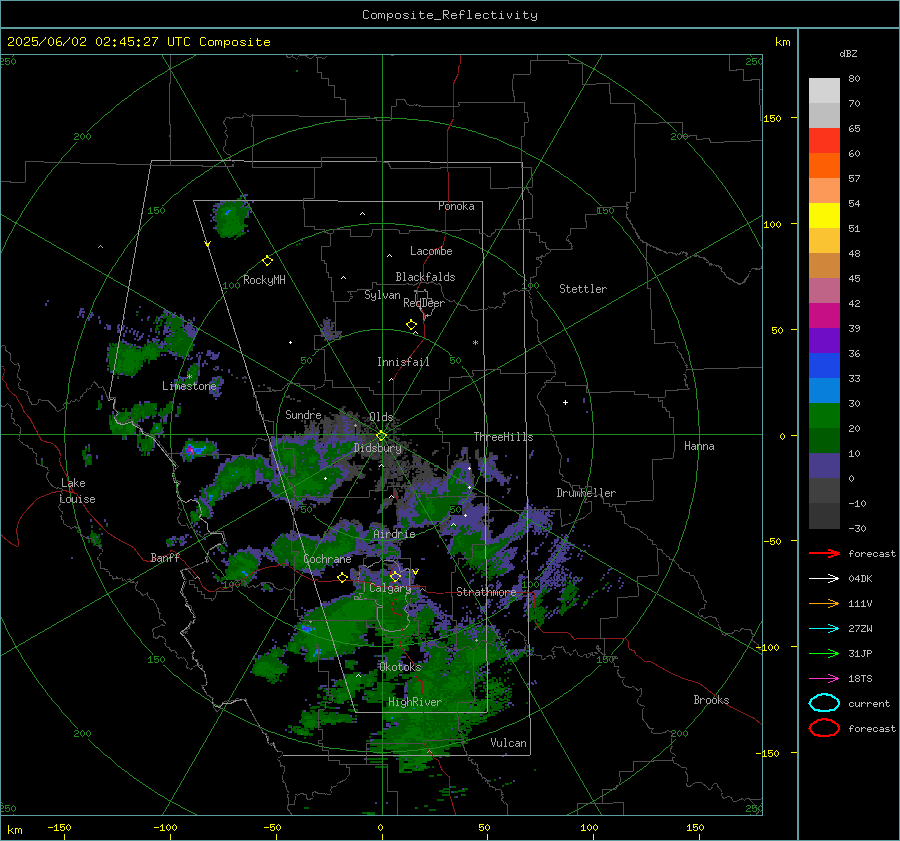This screenshot has width=900, height=841.
Task: Pick the pink 42-45 dBZ color band
Action: [824, 291]
